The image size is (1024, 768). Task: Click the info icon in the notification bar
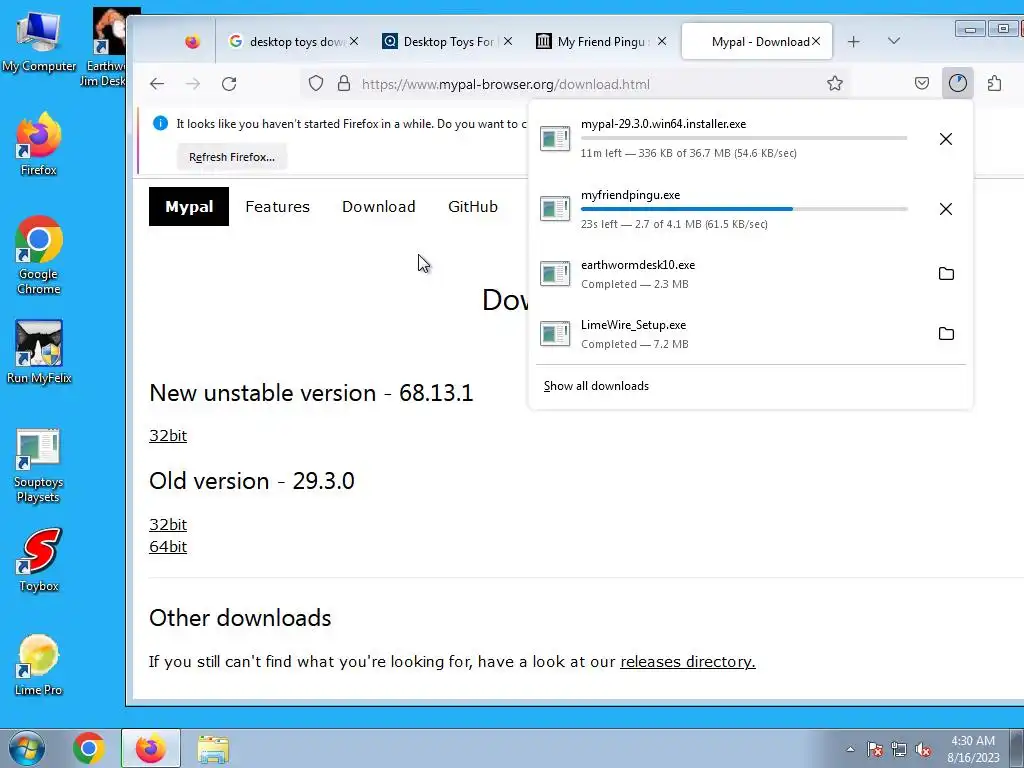pyautogui.click(x=160, y=123)
